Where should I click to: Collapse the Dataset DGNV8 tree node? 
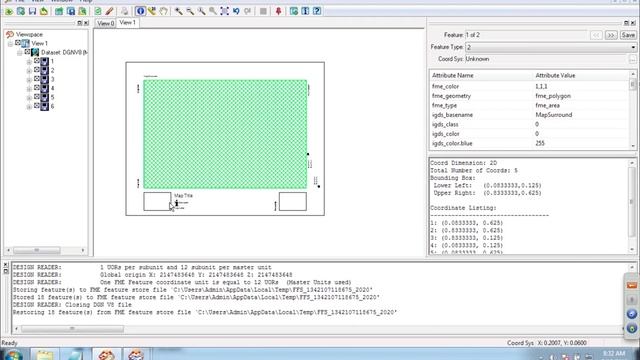coord(20,53)
